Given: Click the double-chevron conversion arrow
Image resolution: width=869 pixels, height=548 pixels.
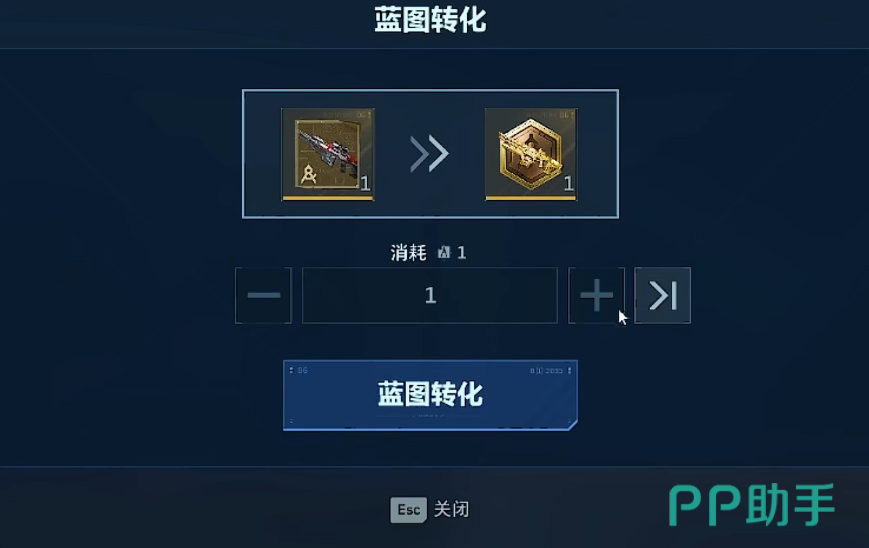Looking at the screenshot, I should click(x=429, y=153).
